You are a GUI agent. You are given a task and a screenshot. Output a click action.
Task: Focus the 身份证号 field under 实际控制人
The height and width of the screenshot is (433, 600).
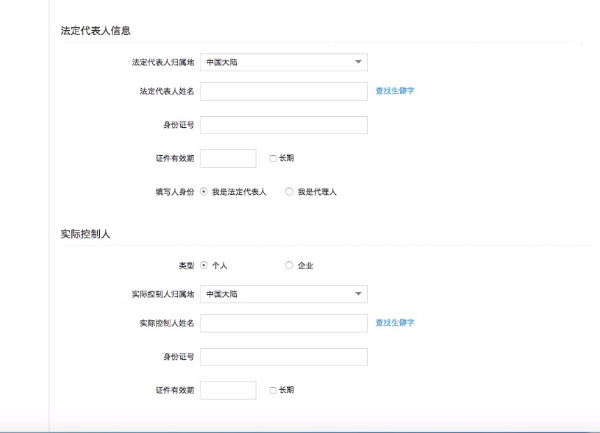pos(283,357)
